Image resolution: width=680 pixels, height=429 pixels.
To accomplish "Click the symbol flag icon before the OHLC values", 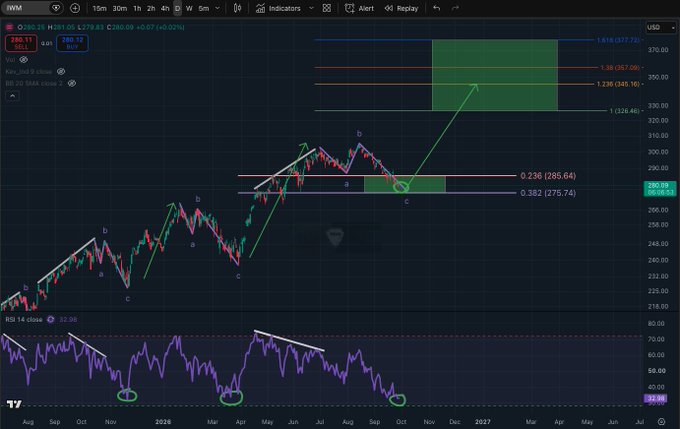I will tap(9, 27).
